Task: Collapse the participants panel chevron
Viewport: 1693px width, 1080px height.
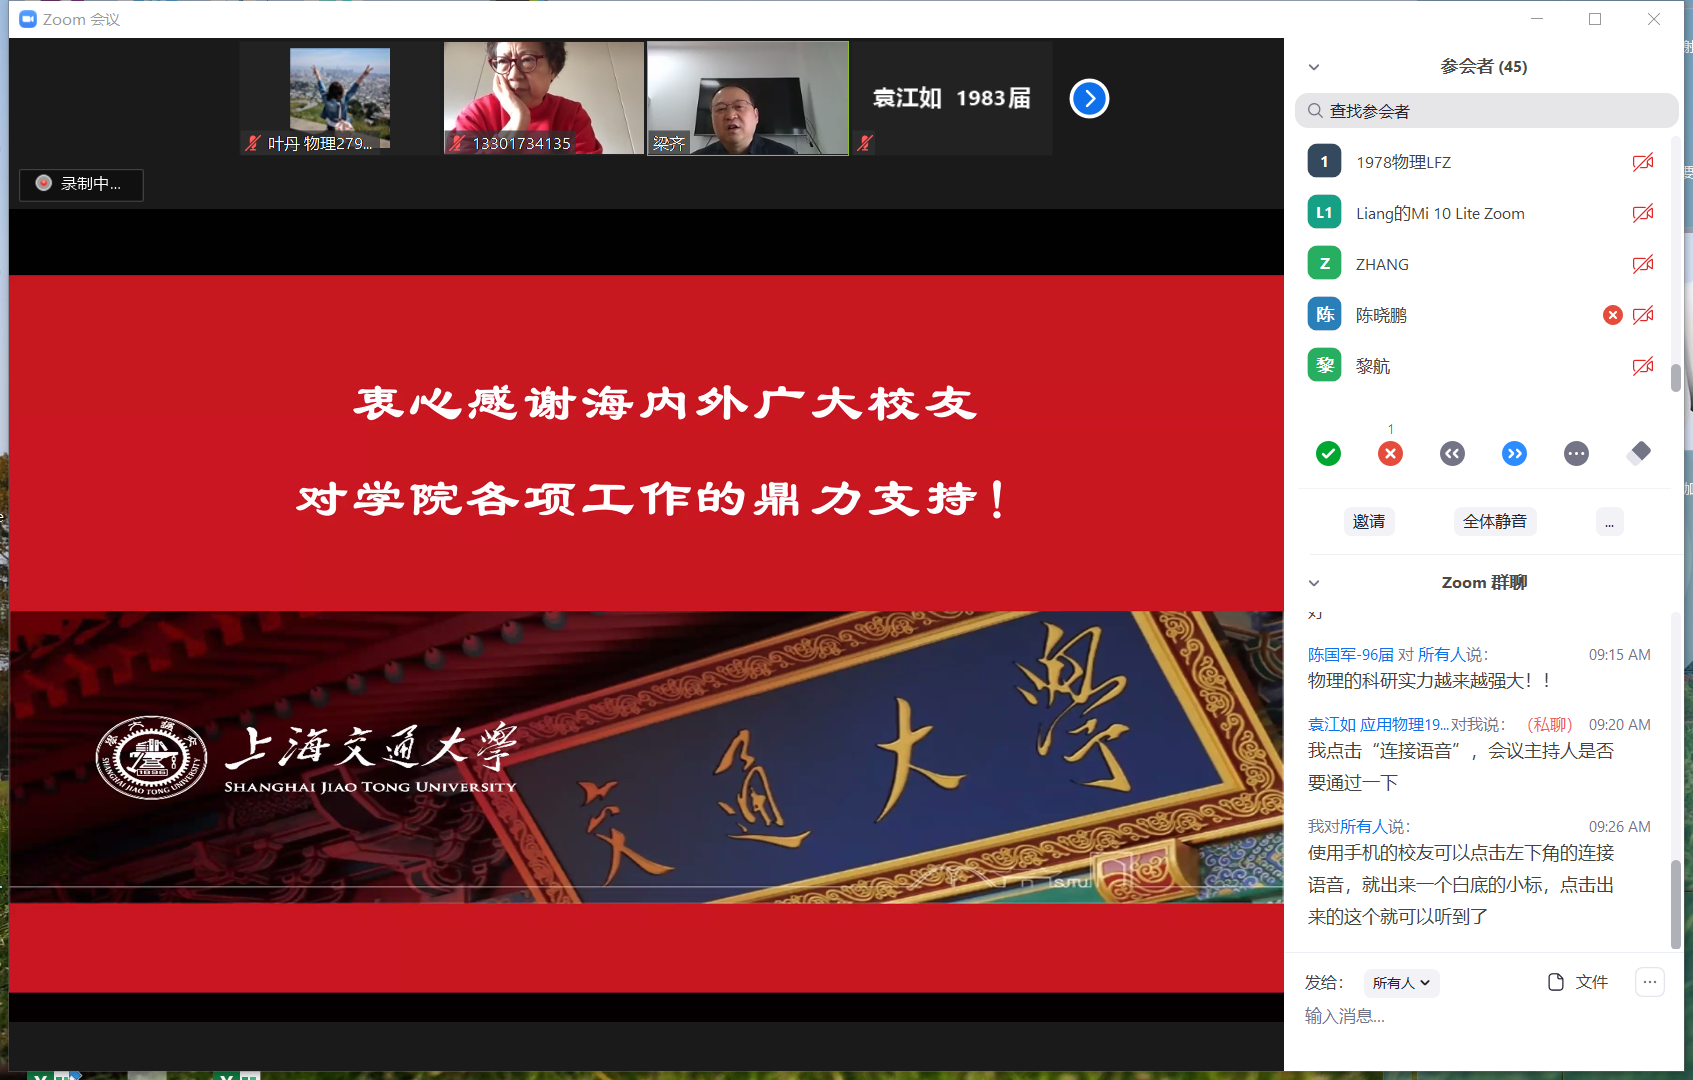Action: click(1314, 67)
